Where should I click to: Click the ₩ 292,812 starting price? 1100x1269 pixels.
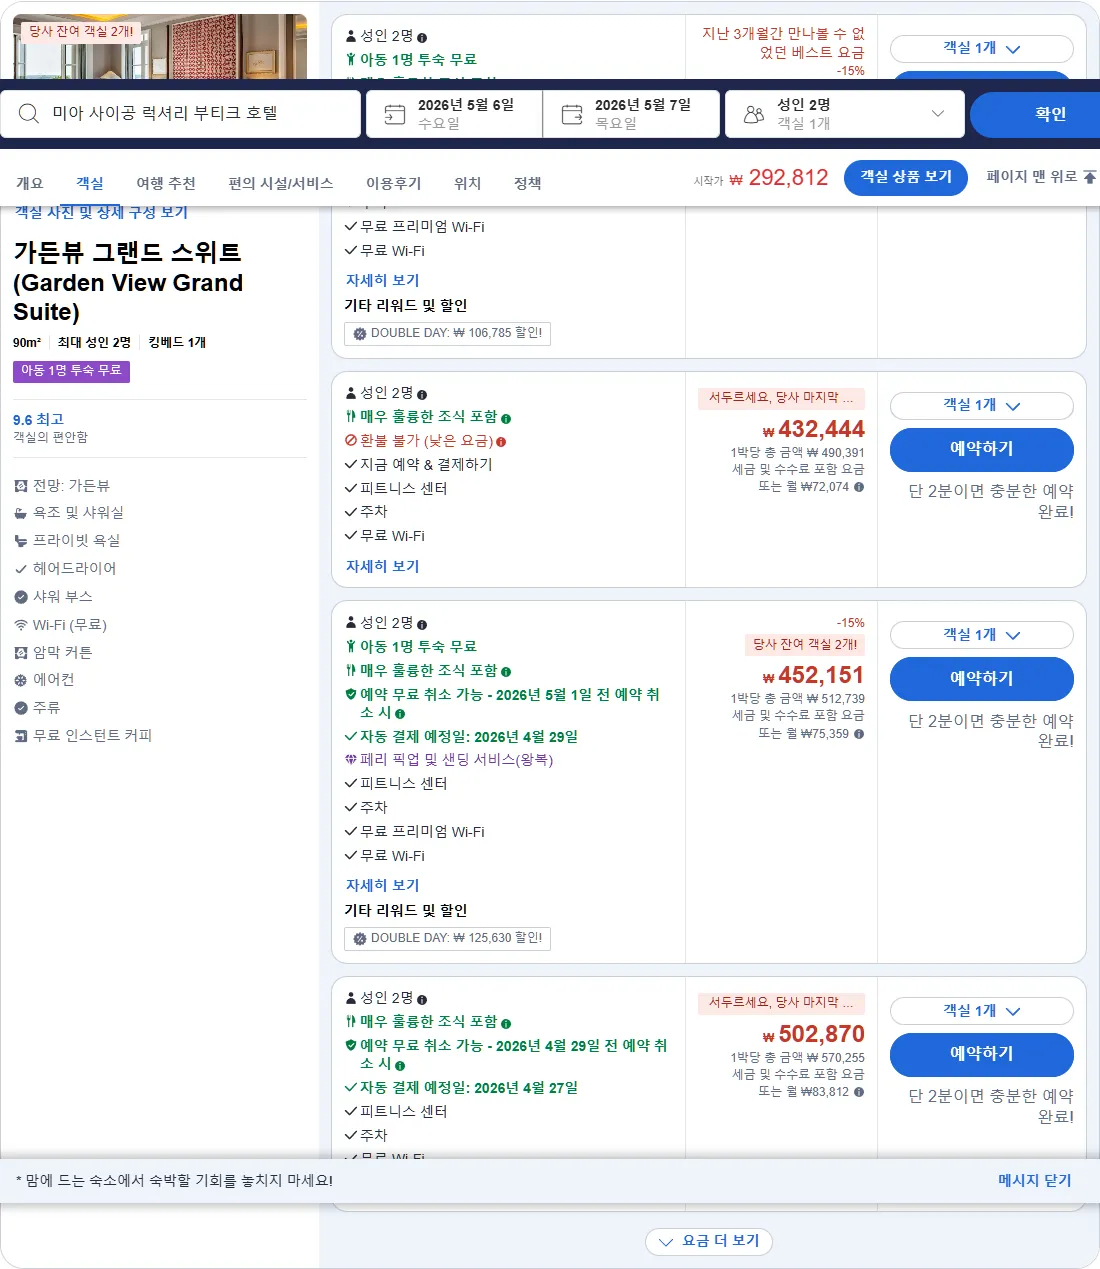[x=779, y=178]
